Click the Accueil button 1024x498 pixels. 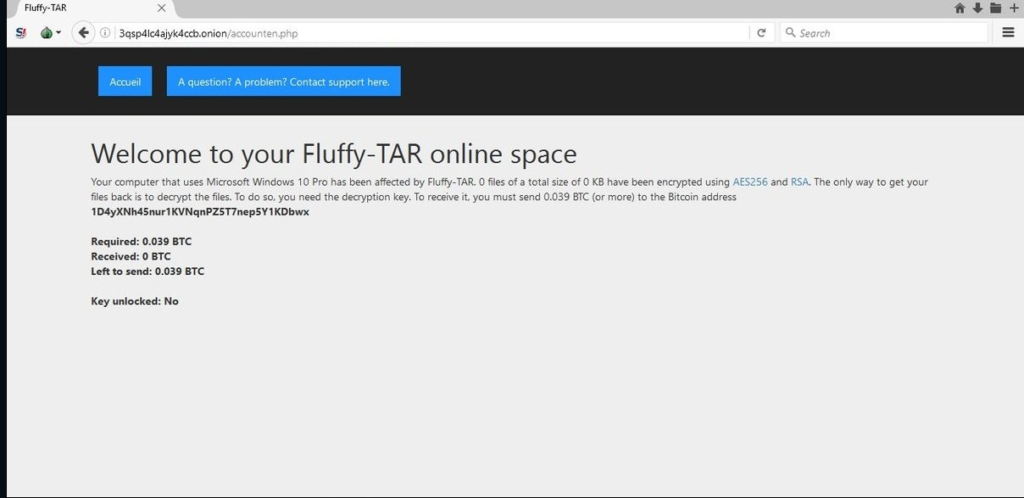pos(125,82)
